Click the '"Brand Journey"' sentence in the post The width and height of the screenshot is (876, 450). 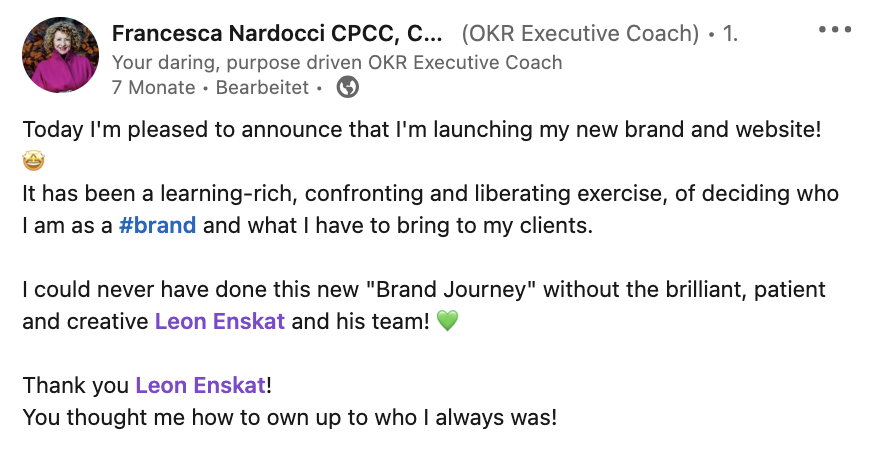424,290
